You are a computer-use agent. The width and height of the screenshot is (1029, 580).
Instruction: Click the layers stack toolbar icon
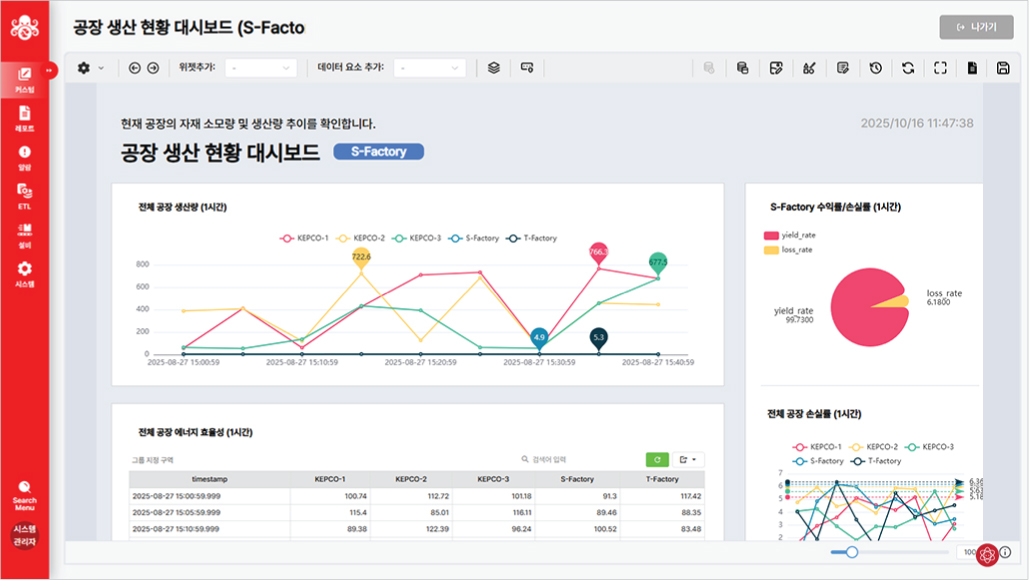(x=494, y=68)
